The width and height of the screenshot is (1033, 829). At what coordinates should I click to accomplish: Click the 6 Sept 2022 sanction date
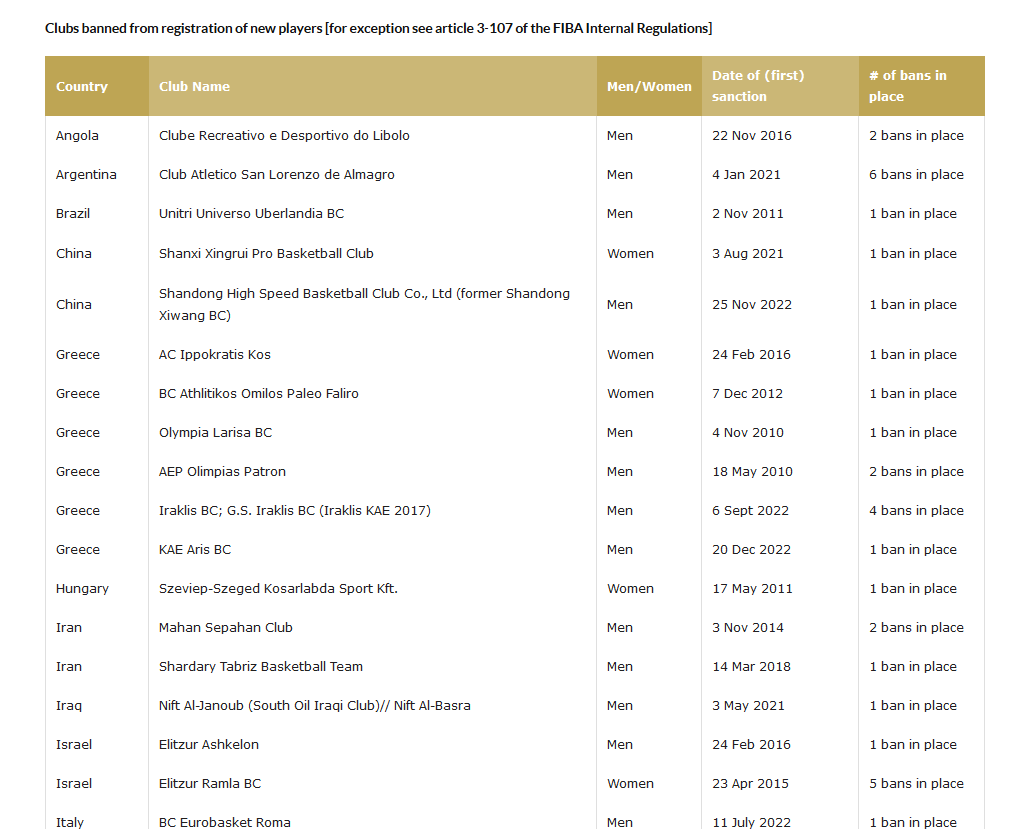(x=750, y=511)
